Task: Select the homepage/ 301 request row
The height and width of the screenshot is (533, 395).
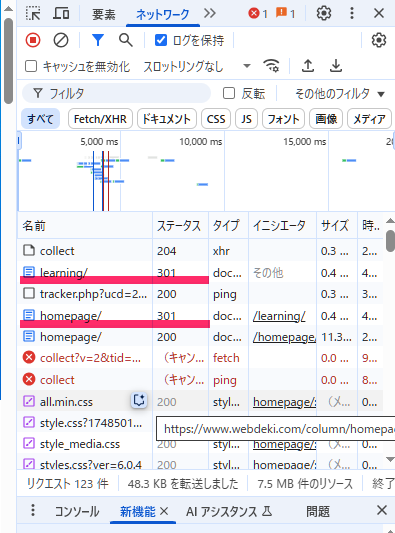Action: [200, 315]
